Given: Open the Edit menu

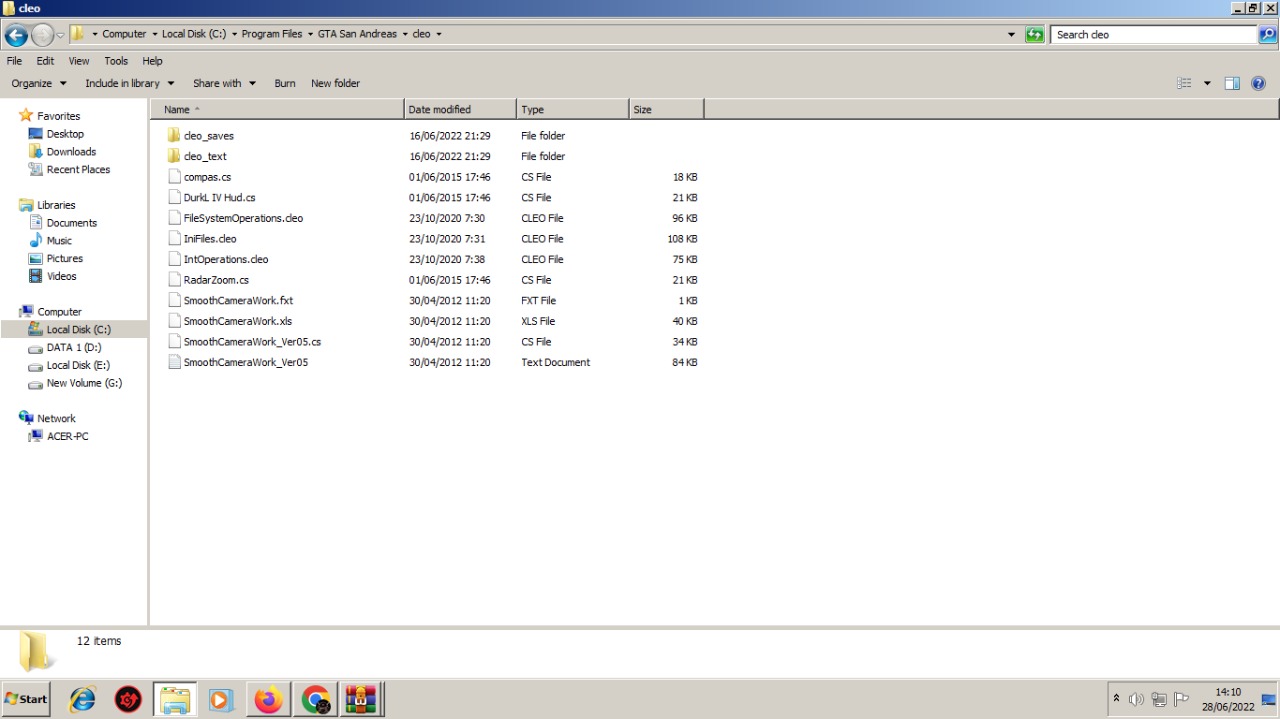Looking at the screenshot, I should click(45, 61).
